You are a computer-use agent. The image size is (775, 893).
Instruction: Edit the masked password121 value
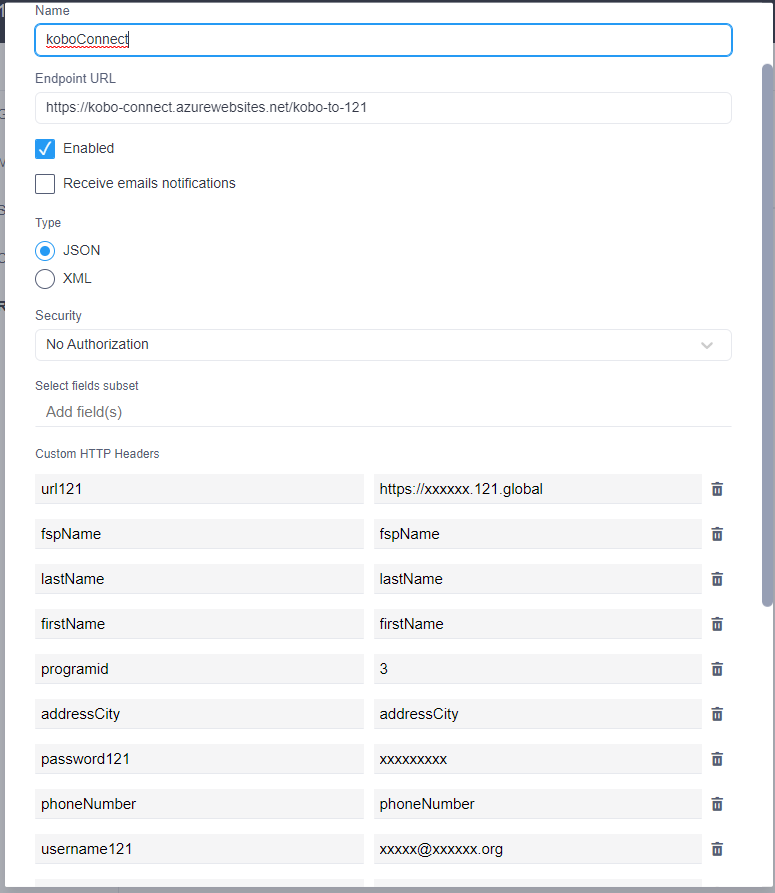point(538,759)
